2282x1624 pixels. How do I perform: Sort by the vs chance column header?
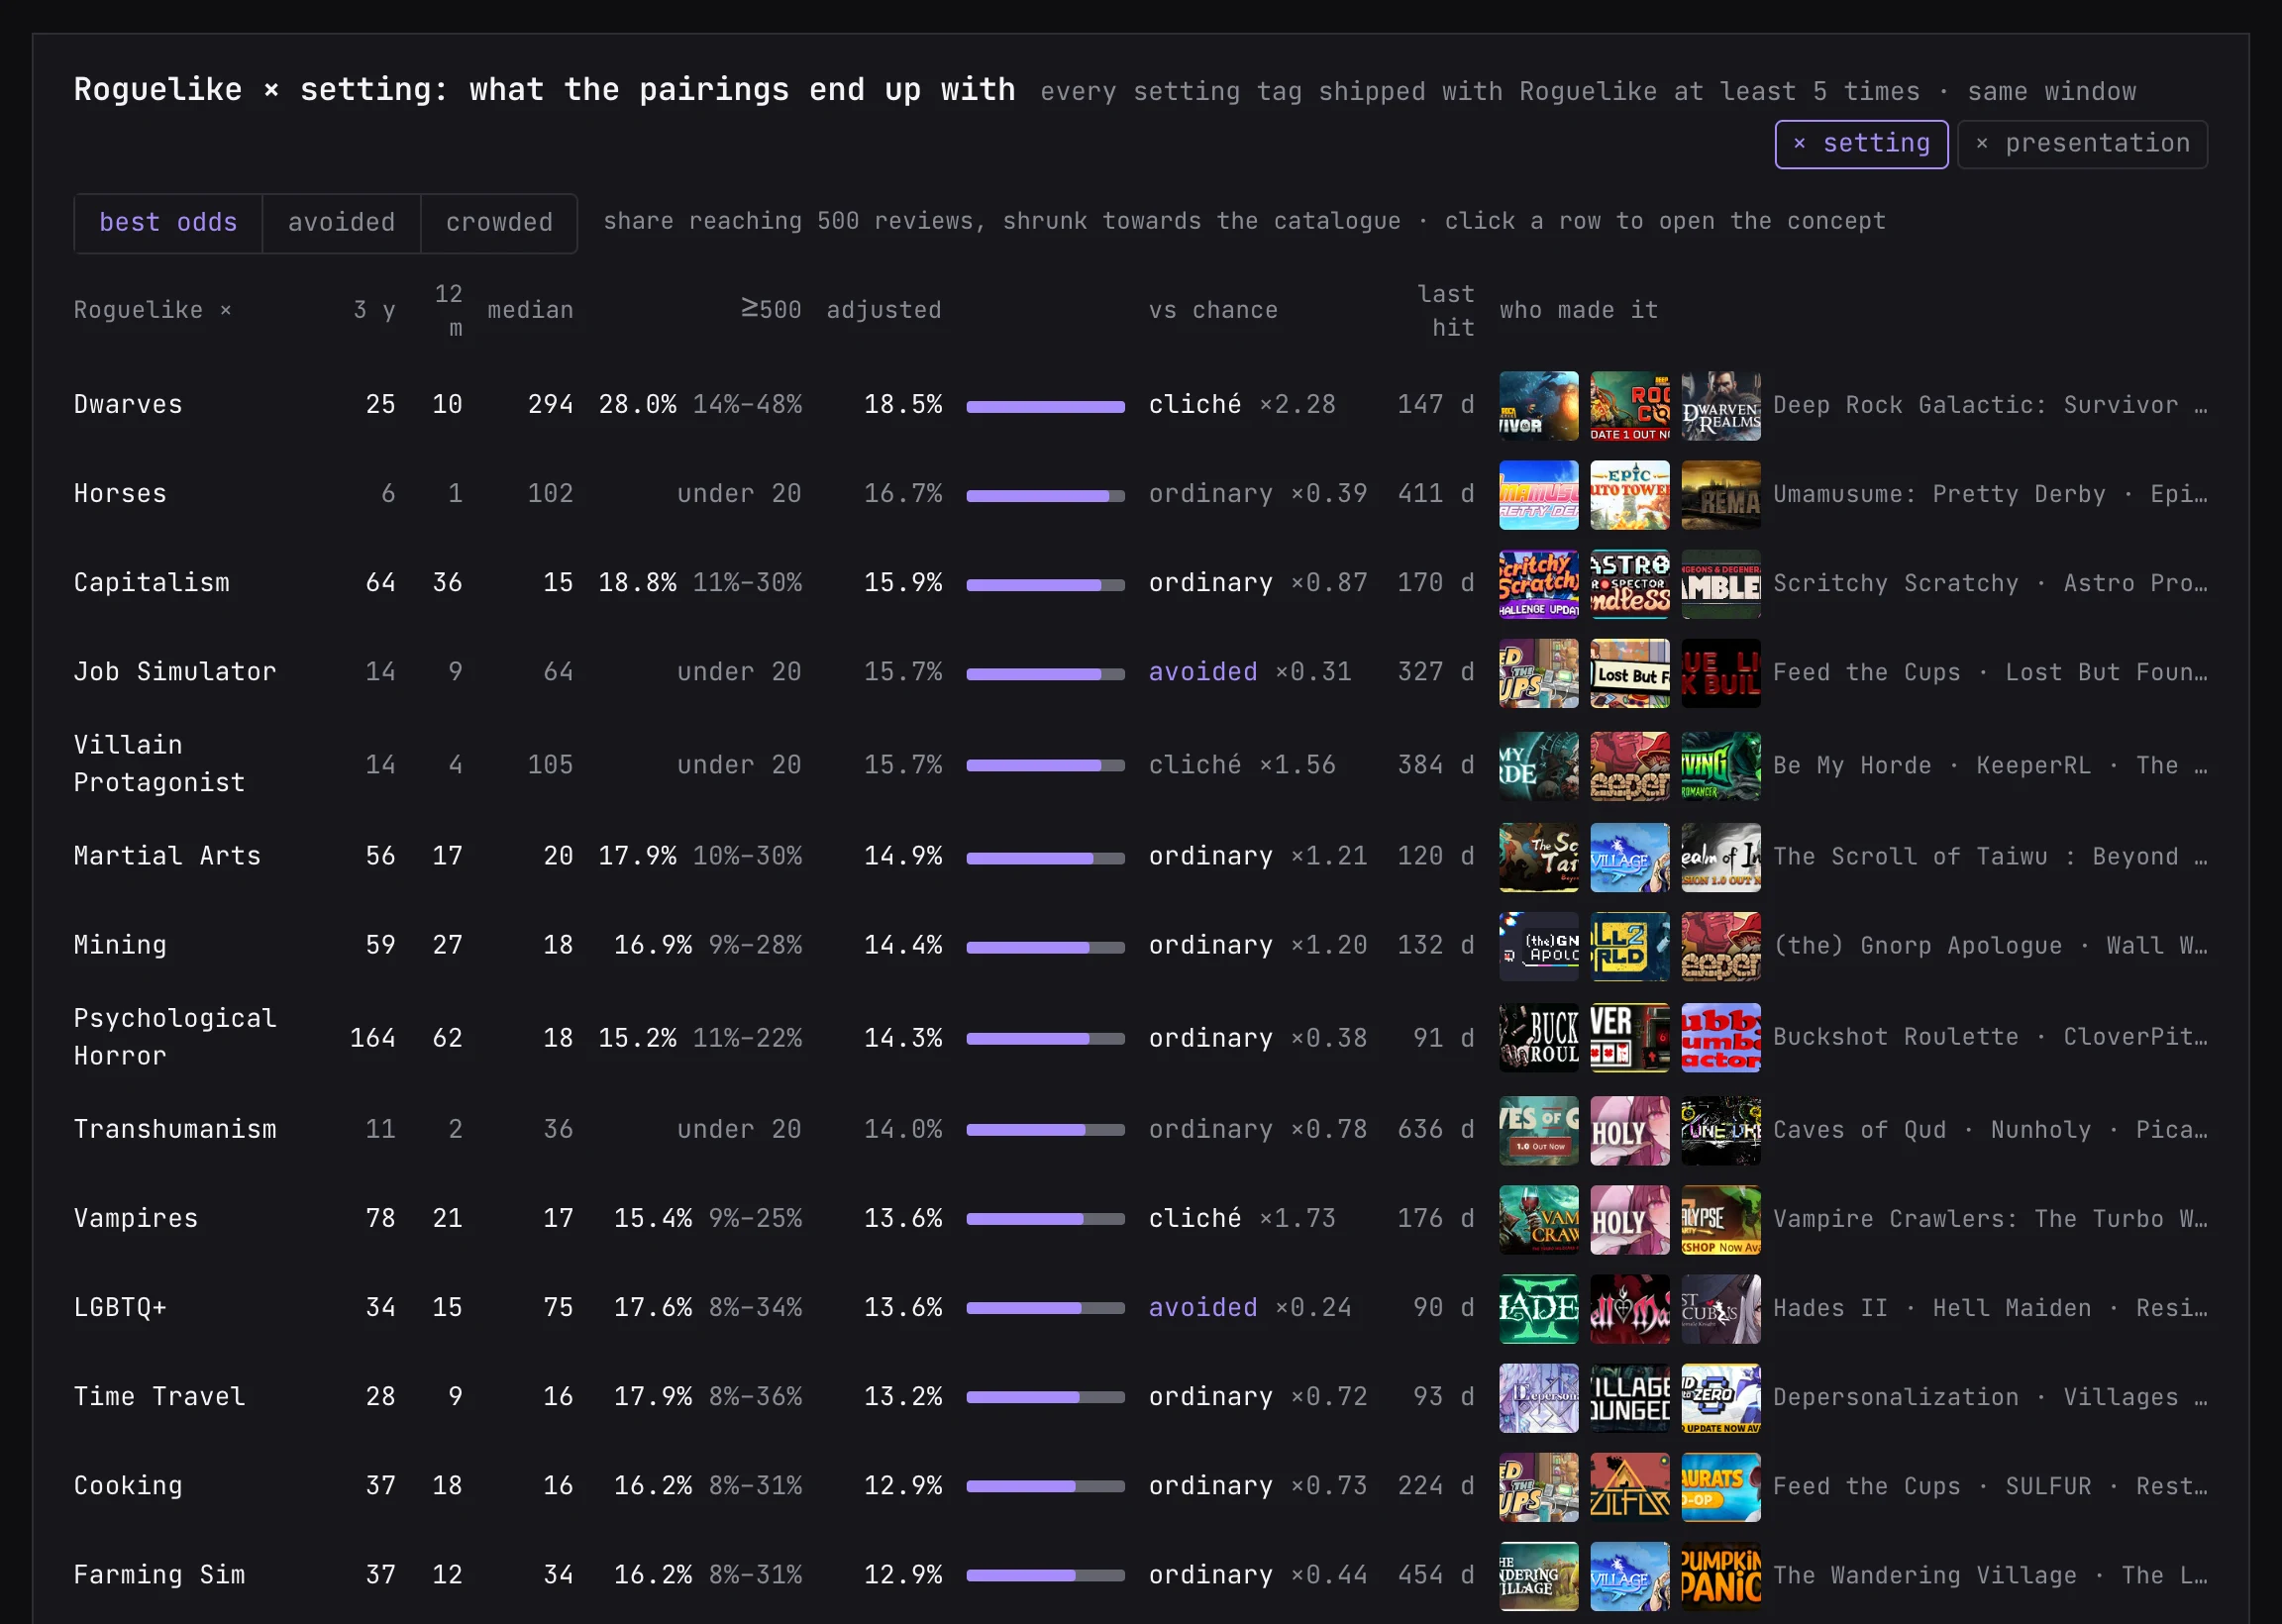1213,311
